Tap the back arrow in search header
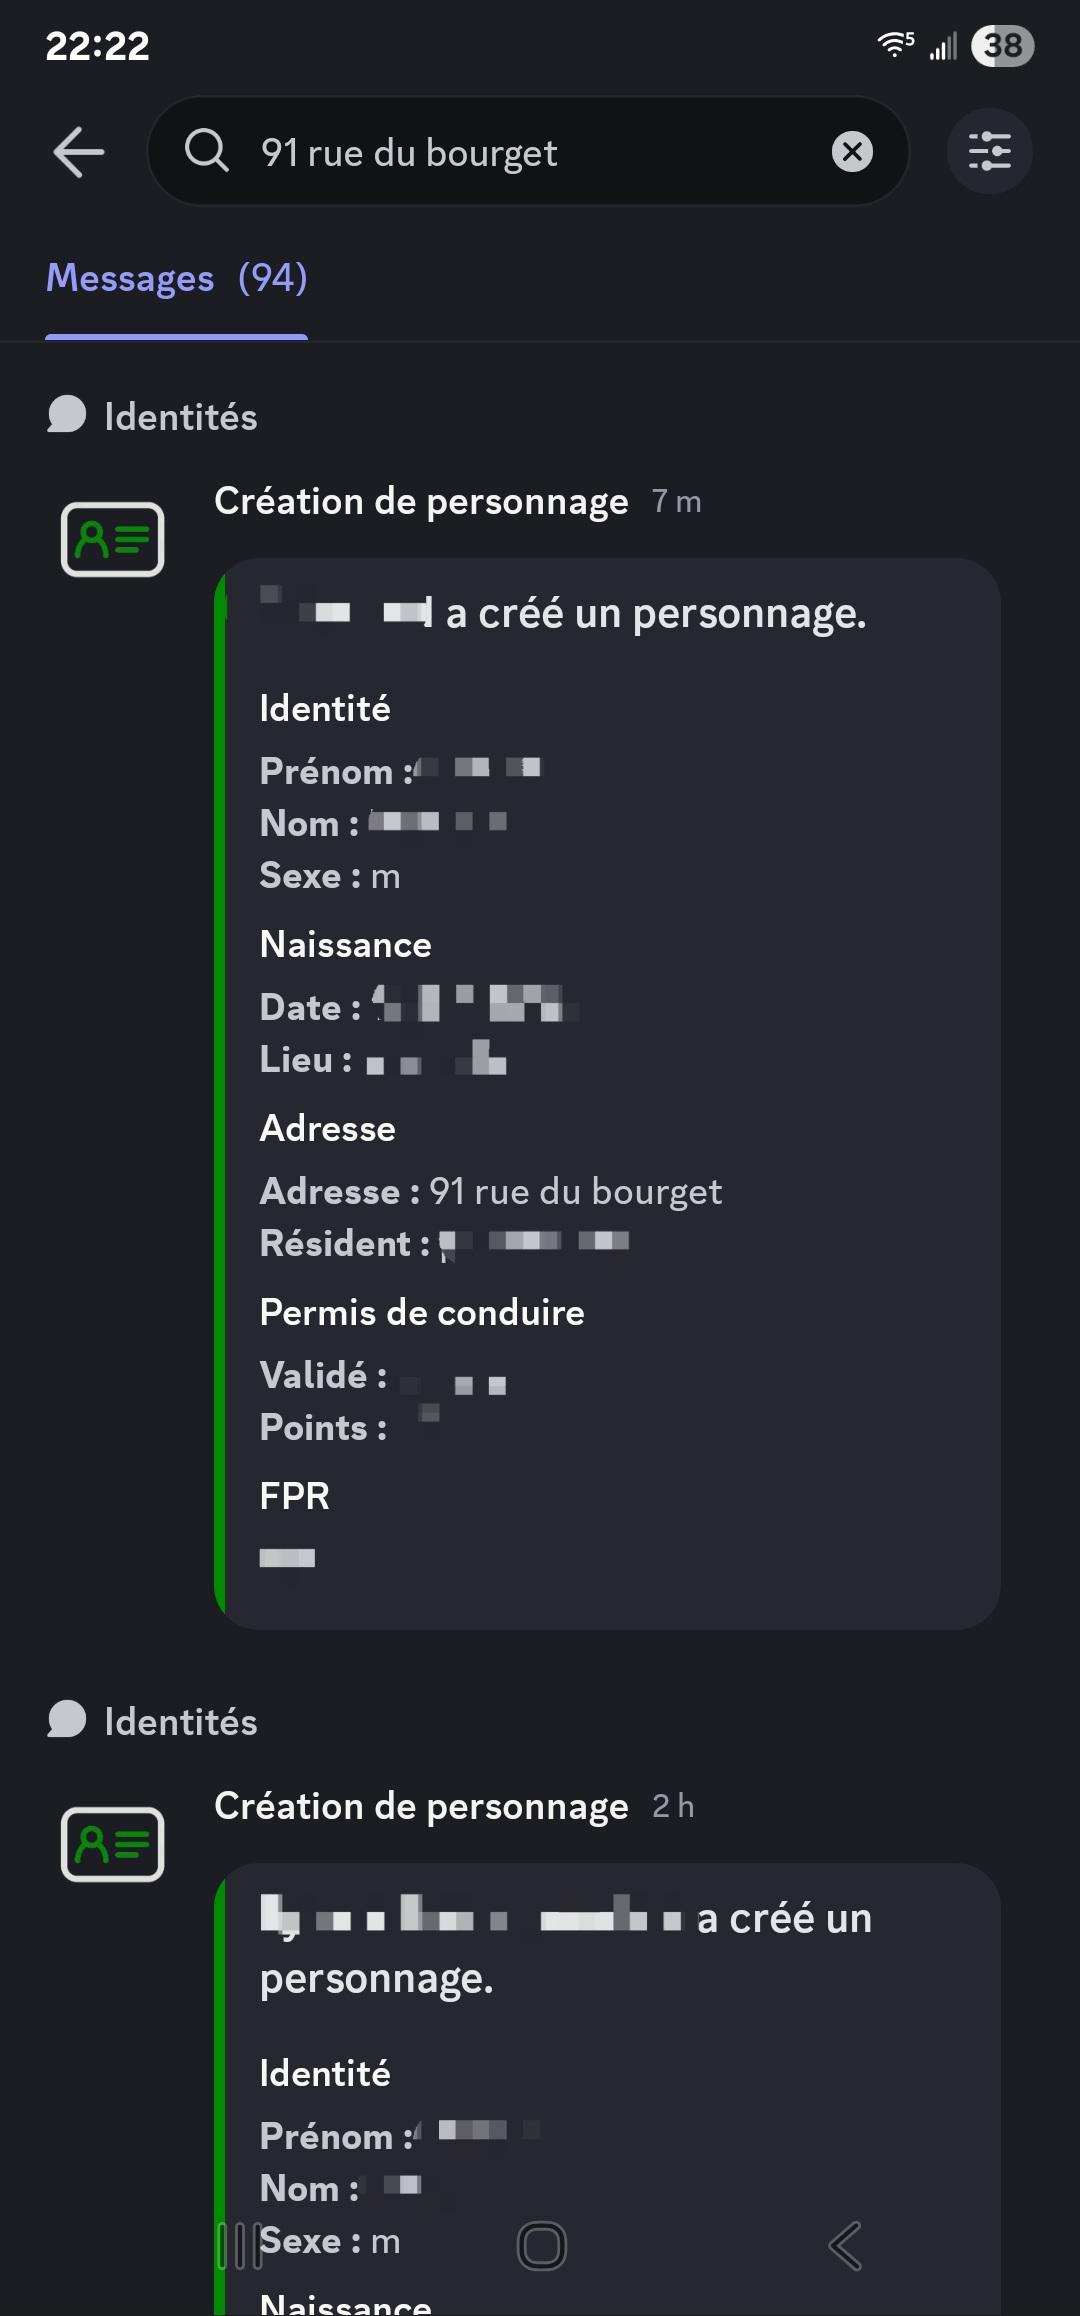Screen dimensions: 1080x2316 coord(79,152)
